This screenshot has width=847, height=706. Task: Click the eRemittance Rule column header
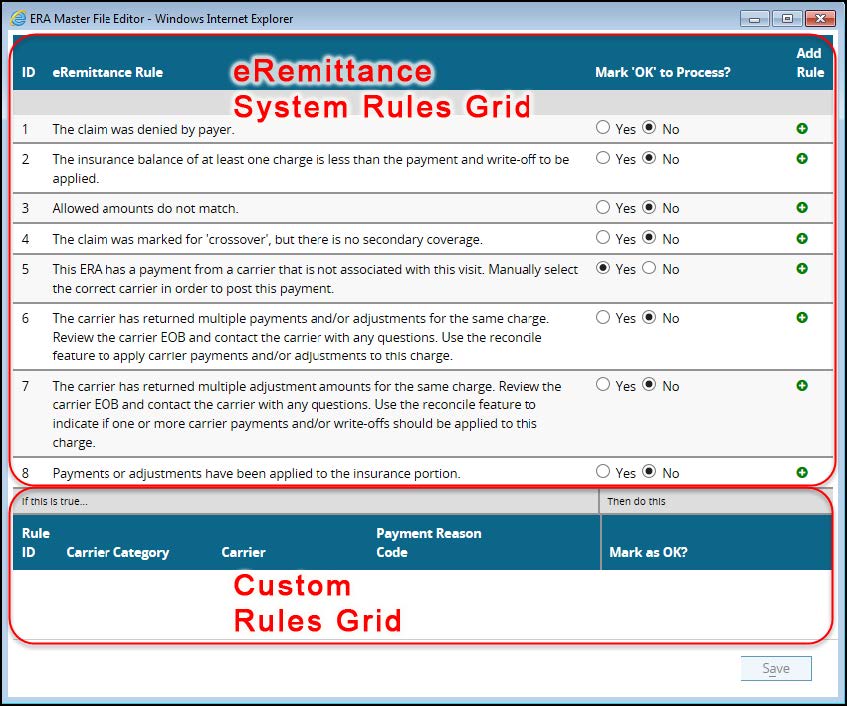107,72
